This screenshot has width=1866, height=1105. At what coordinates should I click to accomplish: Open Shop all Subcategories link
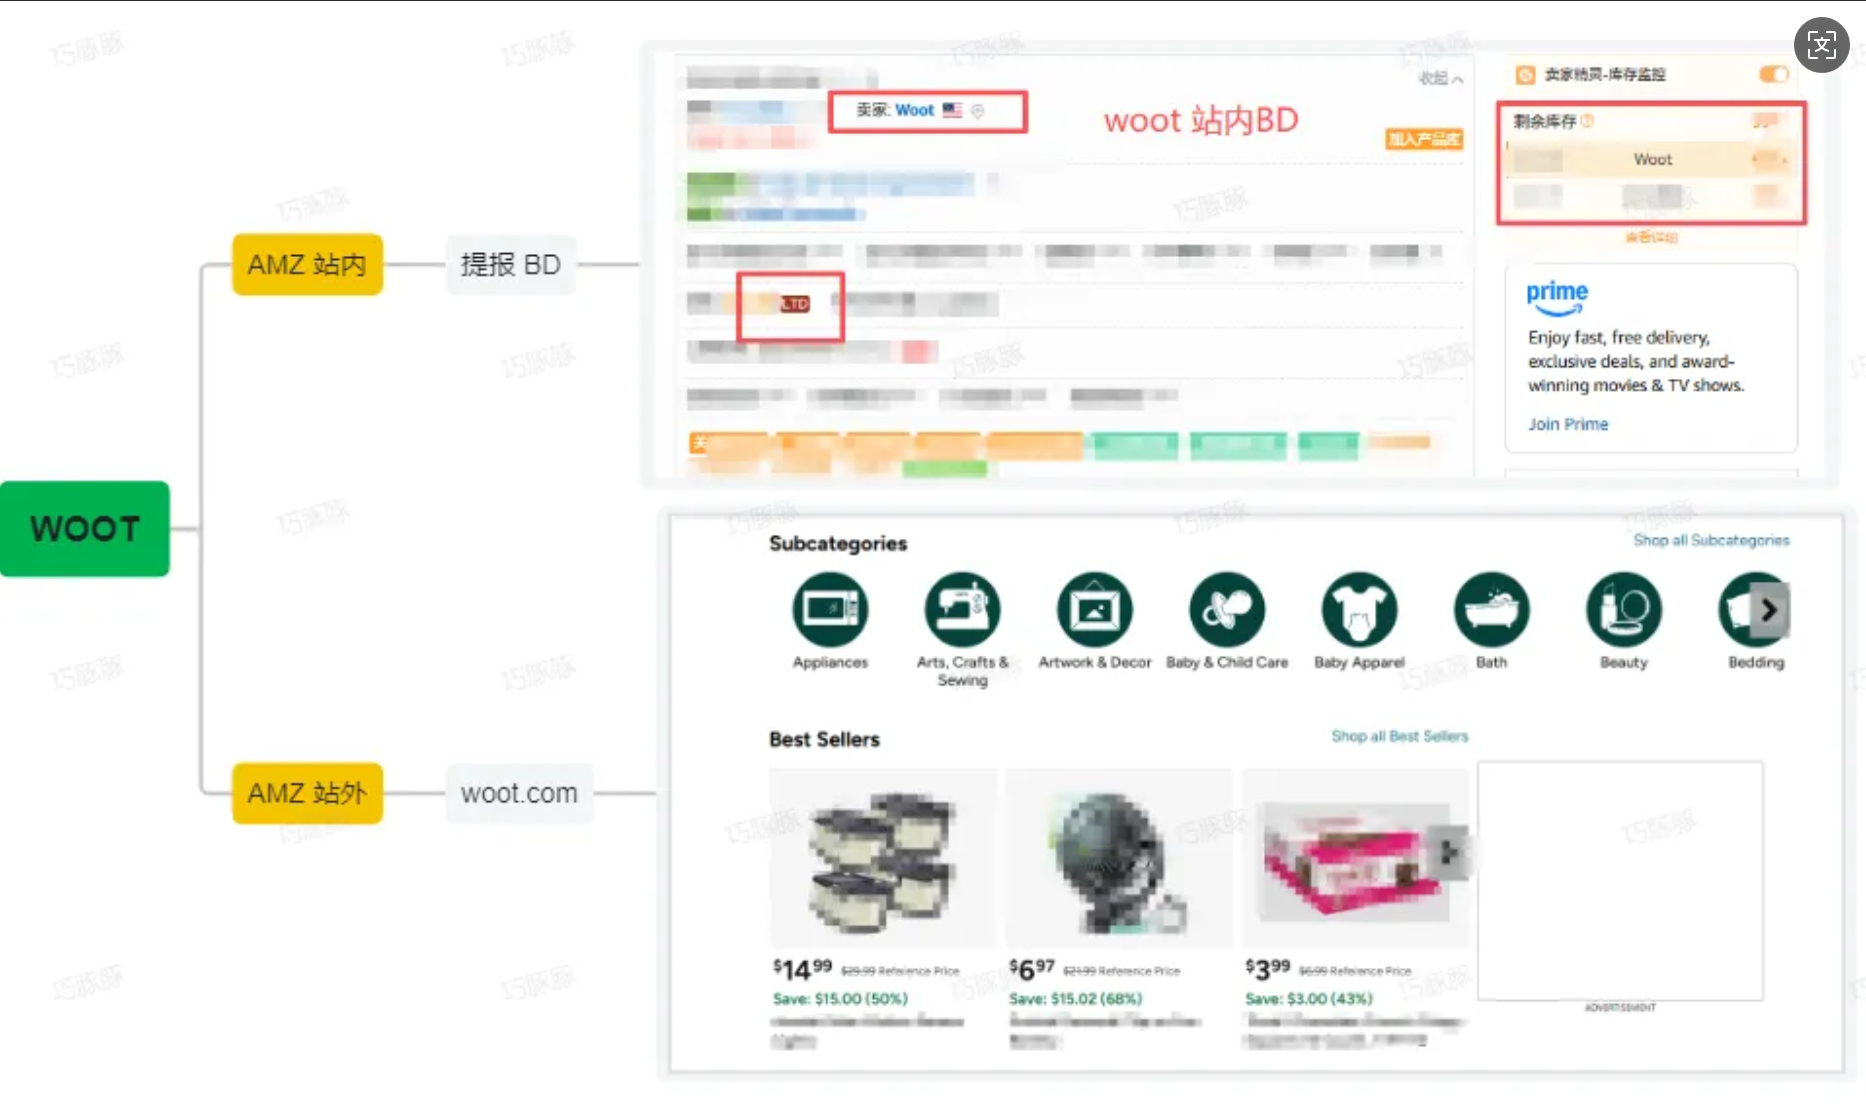[1711, 540]
